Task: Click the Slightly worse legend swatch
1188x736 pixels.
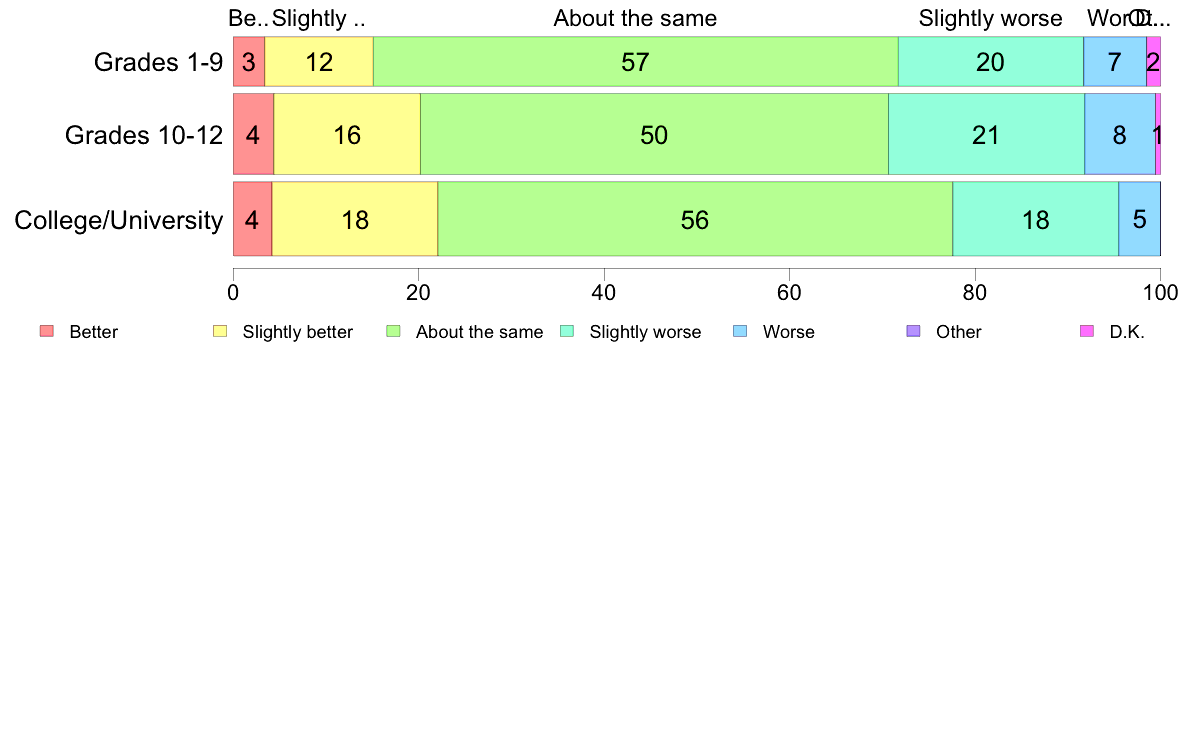Action: click(567, 331)
